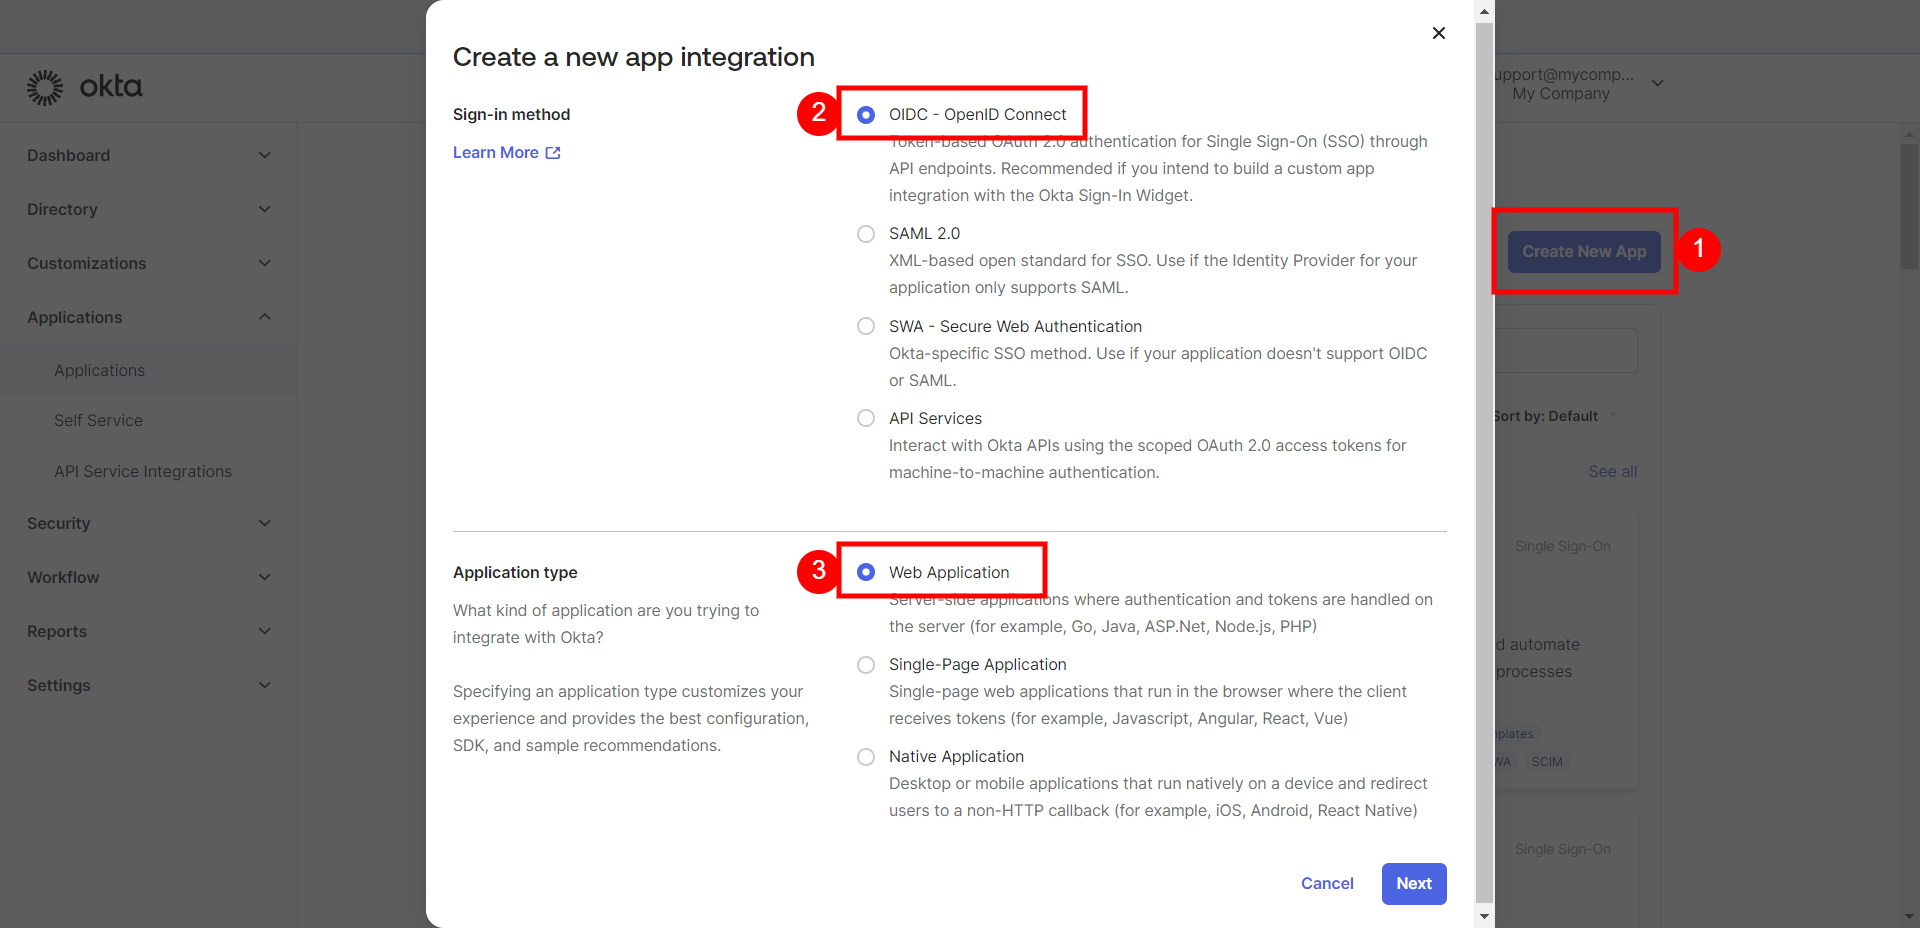Viewport: 1920px width, 928px height.
Task: Select the SAML 2.0 radio button
Action: [866, 234]
